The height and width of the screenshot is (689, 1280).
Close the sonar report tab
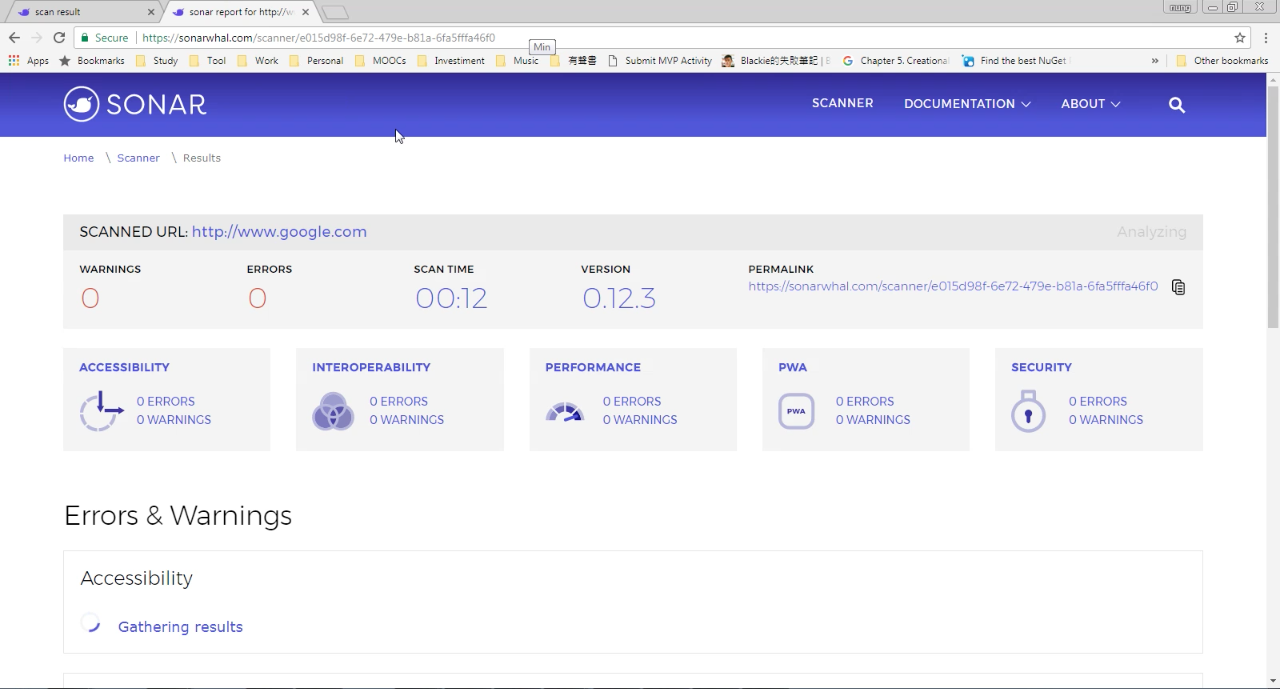[305, 12]
